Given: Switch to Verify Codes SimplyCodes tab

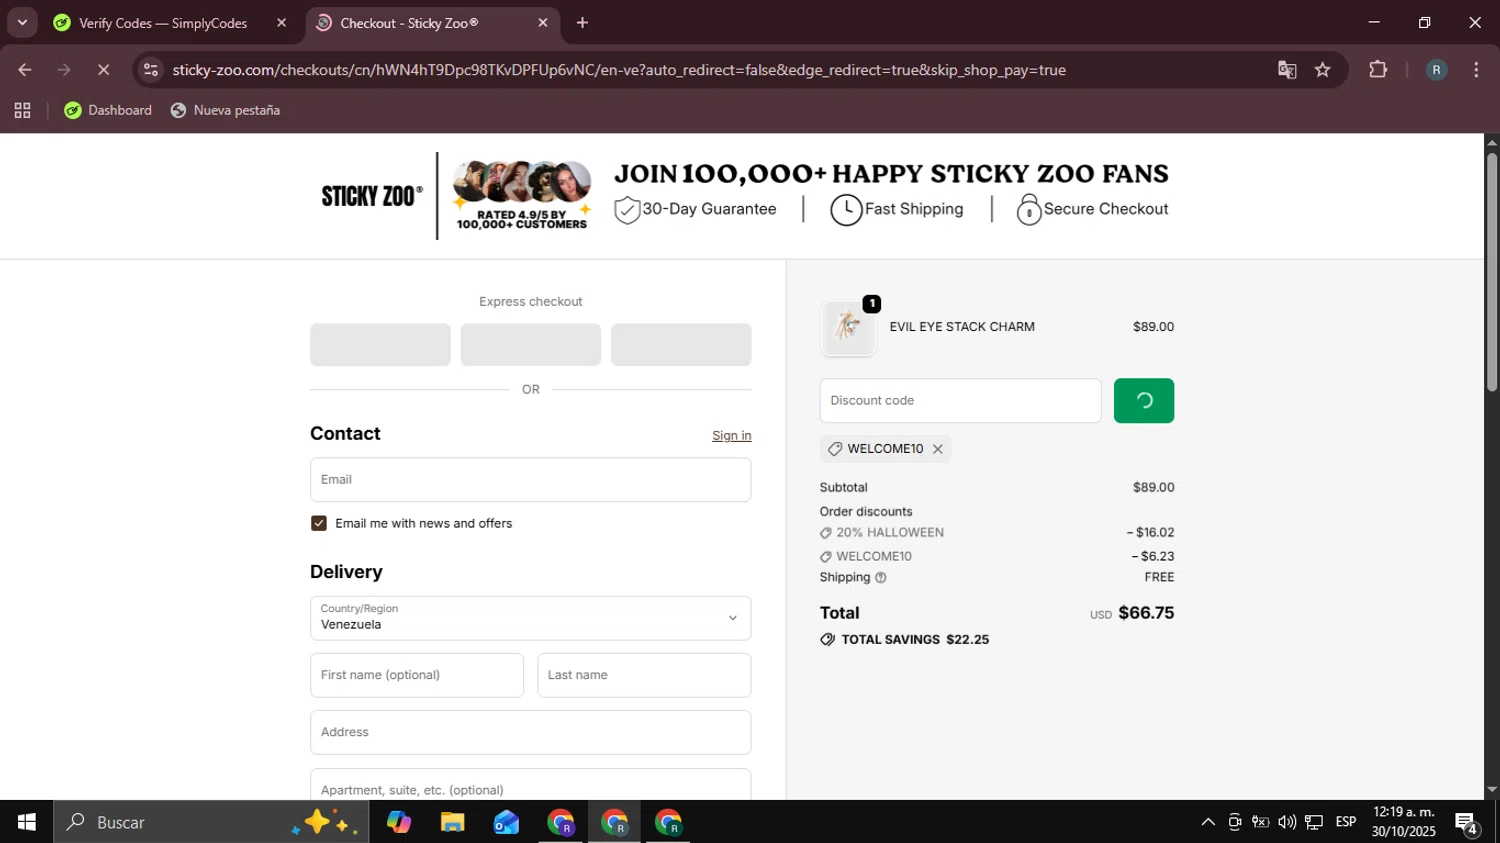Looking at the screenshot, I should click(162, 23).
